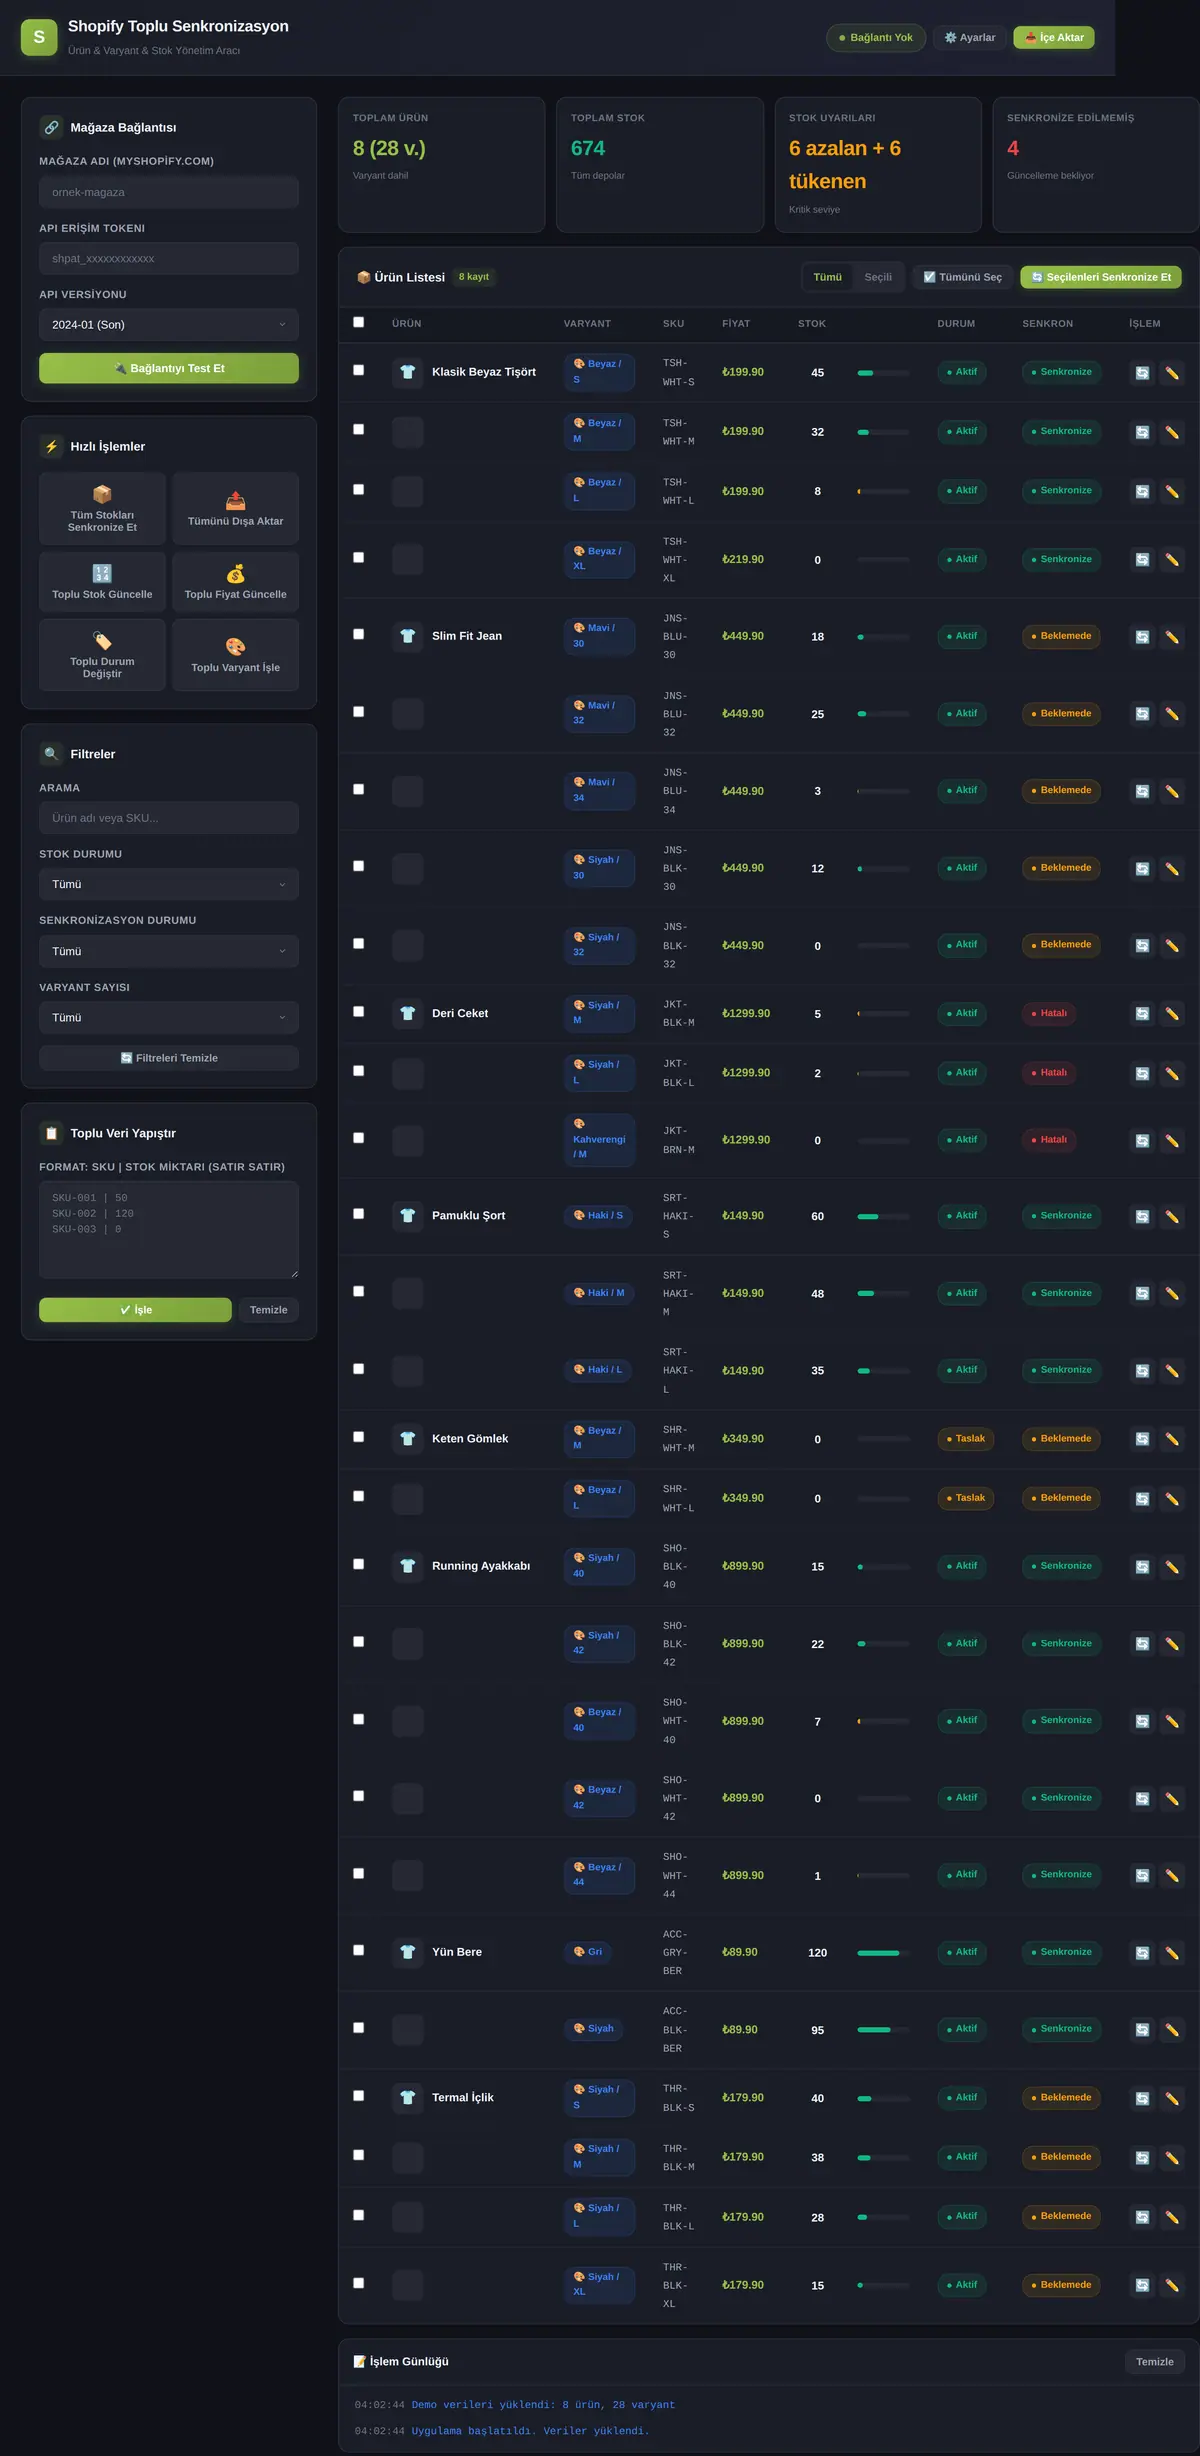Click Temizle next to İşle button
Image resolution: width=1200 pixels, height=2456 pixels.
tap(268, 1310)
